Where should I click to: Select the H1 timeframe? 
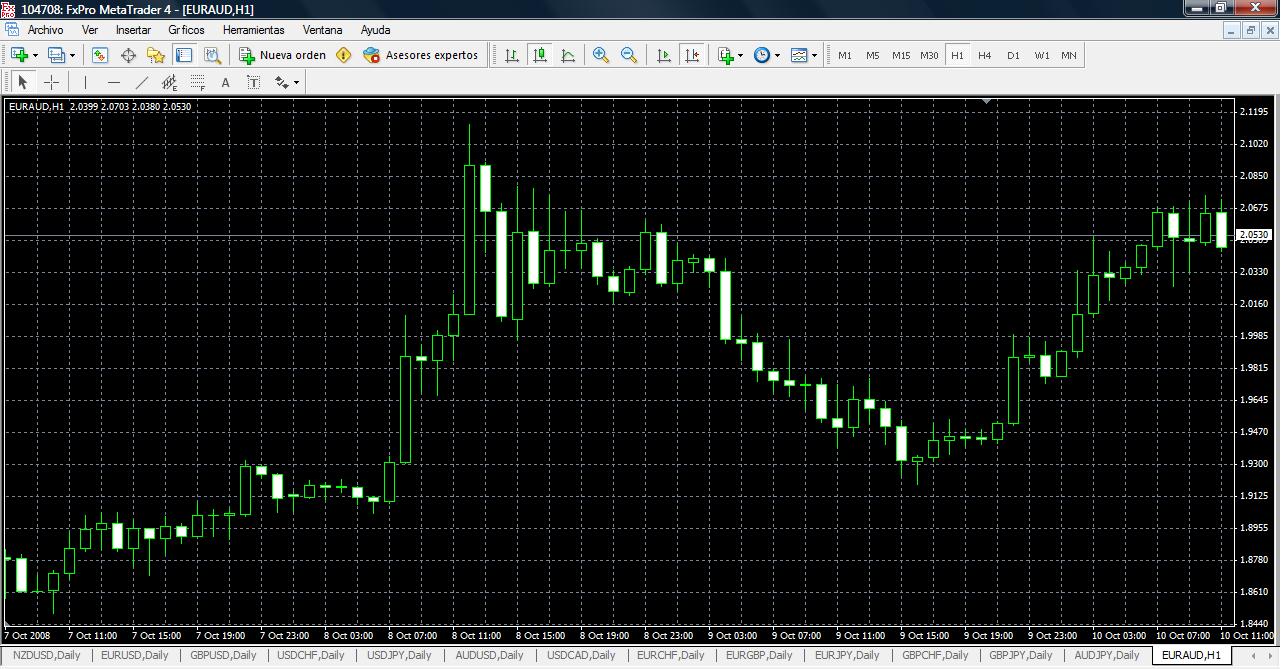[957, 55]
